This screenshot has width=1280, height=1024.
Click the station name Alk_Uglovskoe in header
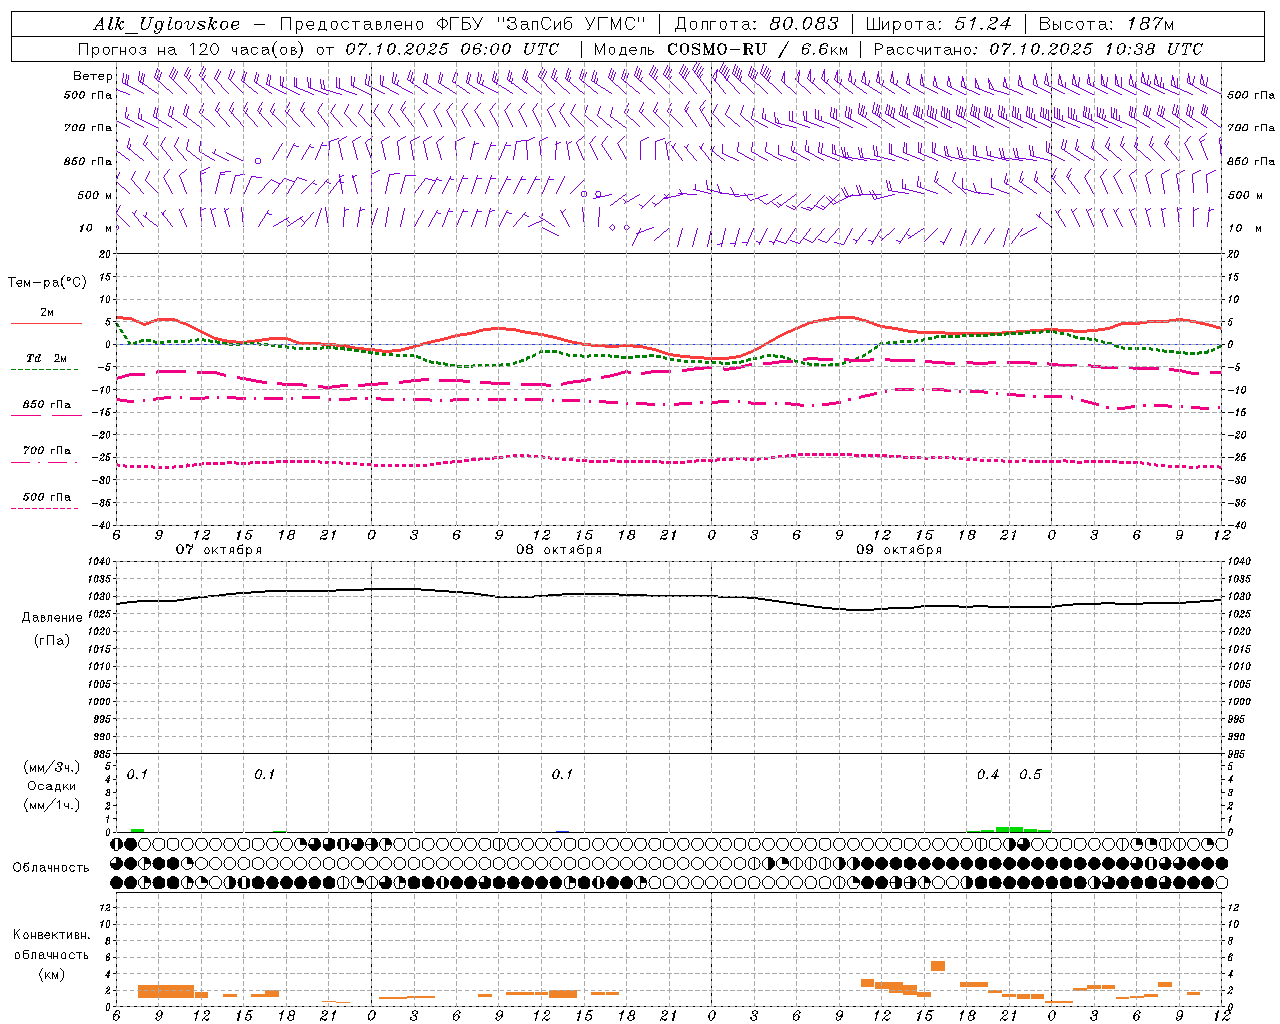(x=167, y=24)
